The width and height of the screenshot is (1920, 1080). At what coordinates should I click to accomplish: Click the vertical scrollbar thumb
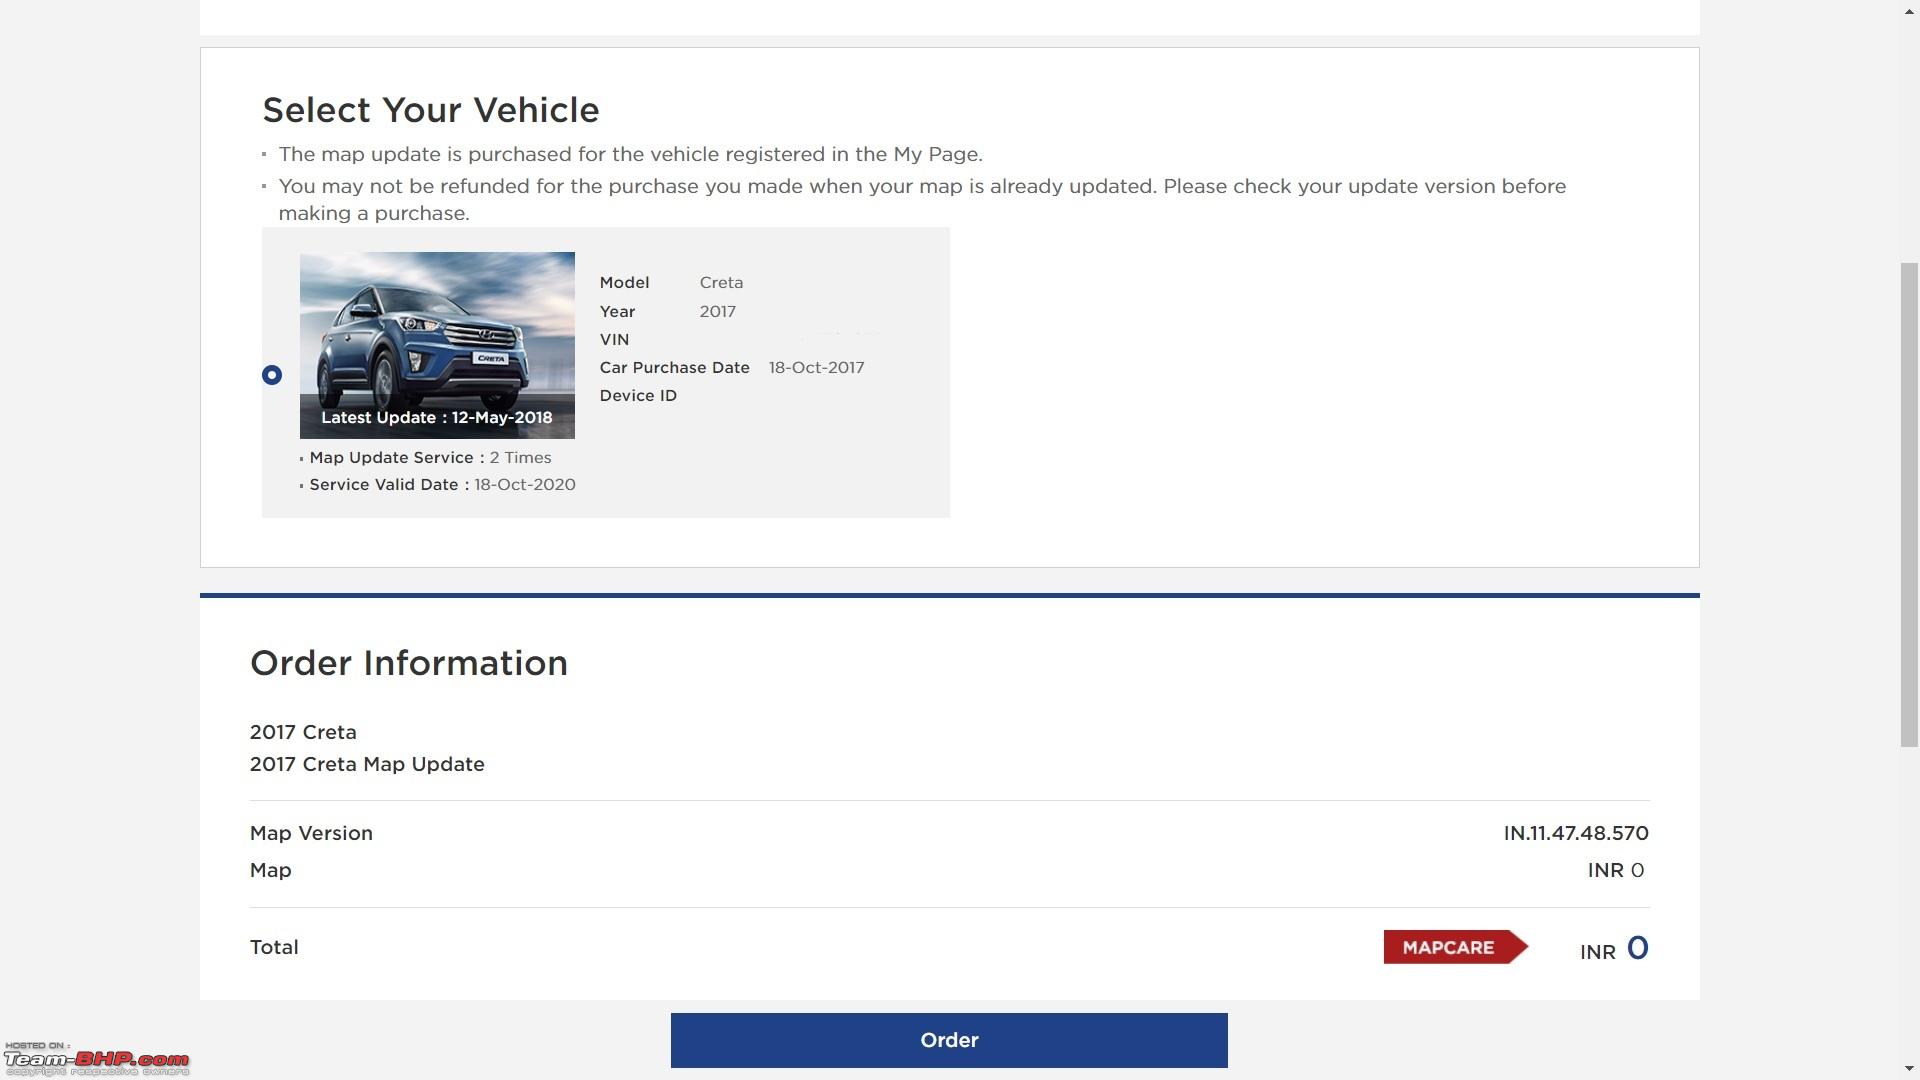coord(1910,504)
